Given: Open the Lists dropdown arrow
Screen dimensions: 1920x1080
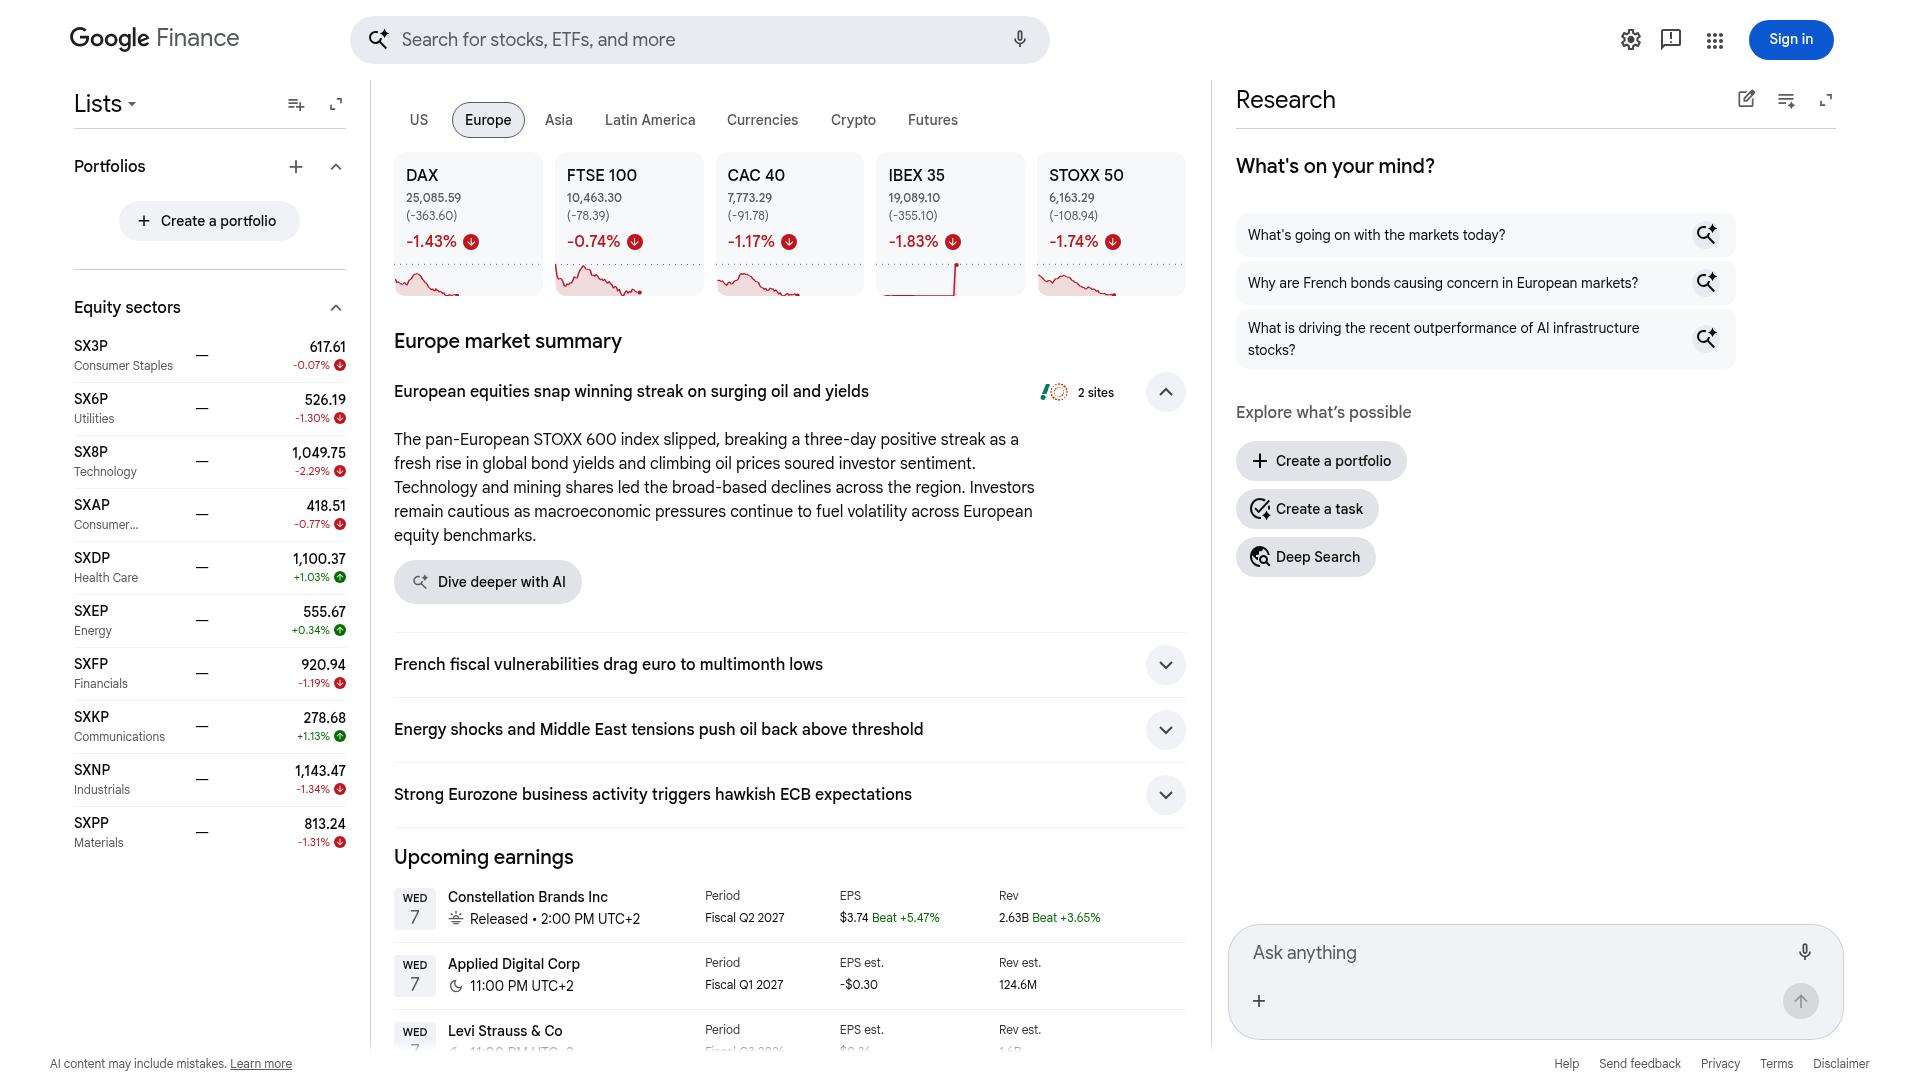Looking at the screenshot, I should (132, 104).
